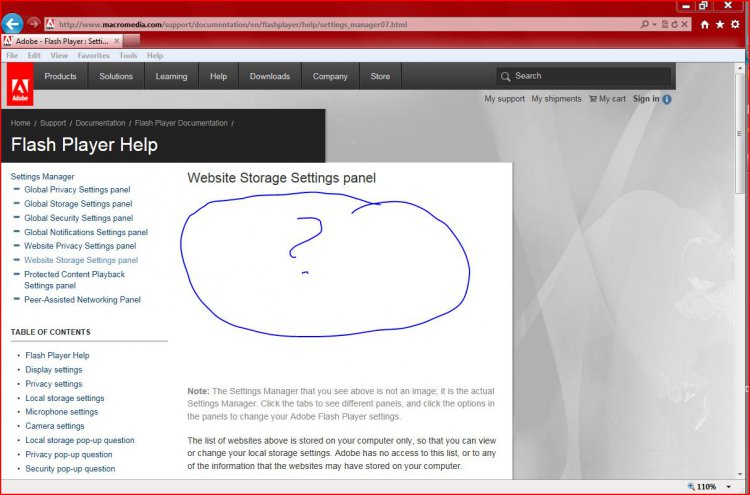Open Downloads in Adobe navigation bar
This screenshot has height=495, width=750.
pos(270,76)
